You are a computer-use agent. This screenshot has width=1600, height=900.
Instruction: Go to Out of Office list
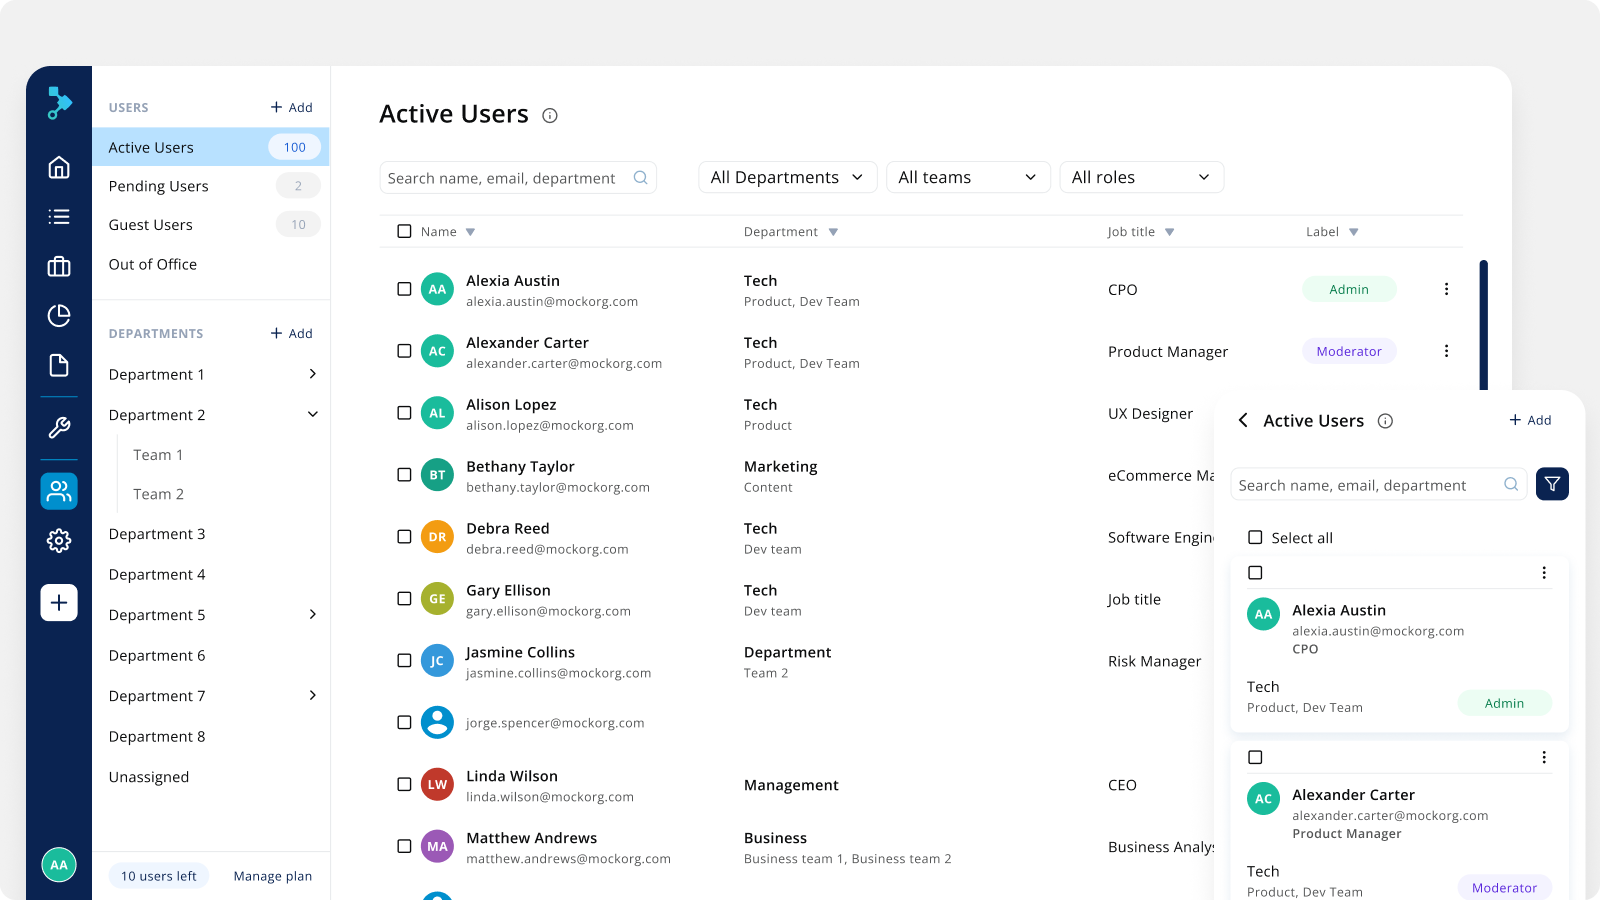click(153, 264)
